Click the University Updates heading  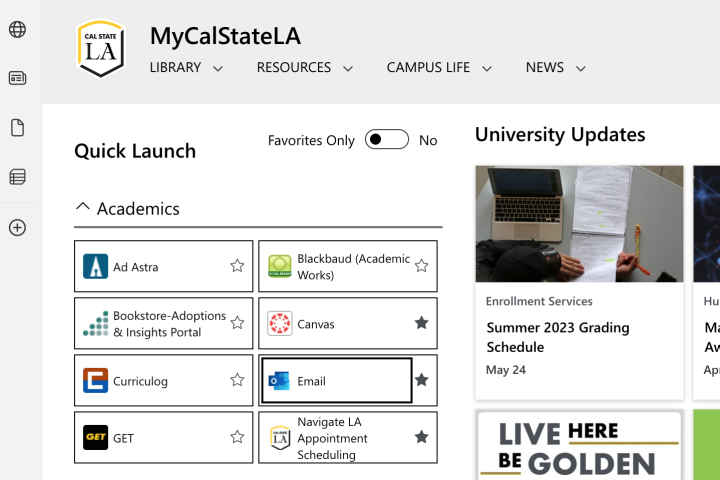pos(560,135)
